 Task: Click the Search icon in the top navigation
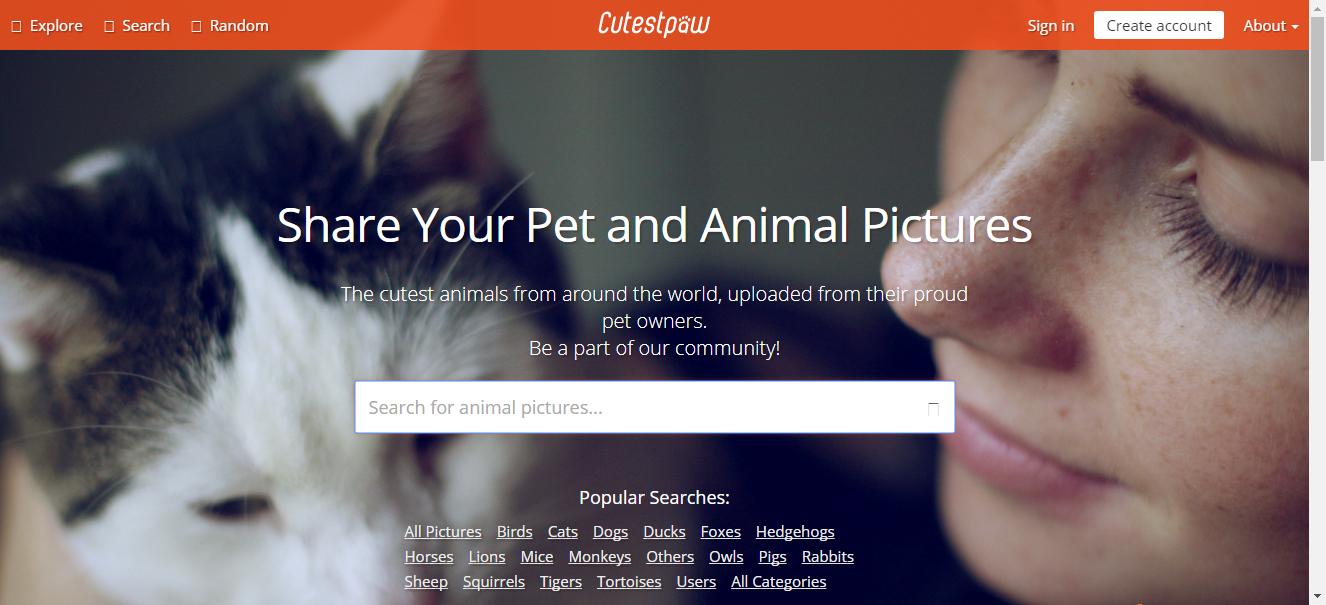point(109,26)
